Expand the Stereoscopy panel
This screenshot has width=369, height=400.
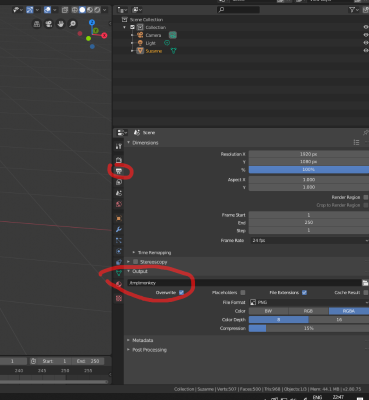(128, 262)
